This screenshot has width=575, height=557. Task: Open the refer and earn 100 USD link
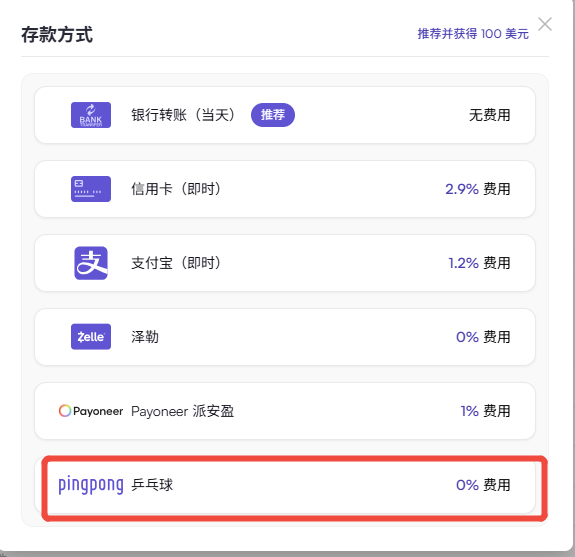tap(473, 34)
